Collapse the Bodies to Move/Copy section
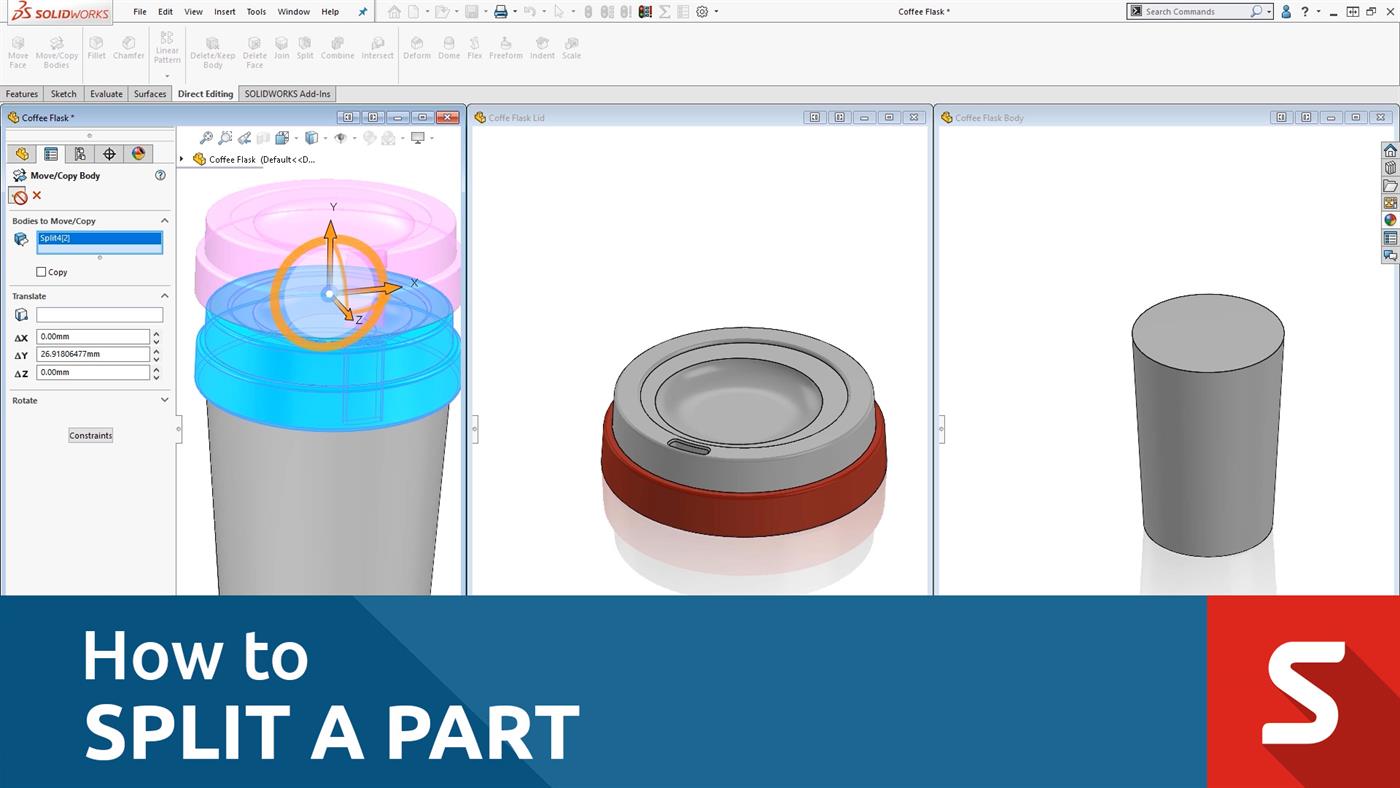 165,221
